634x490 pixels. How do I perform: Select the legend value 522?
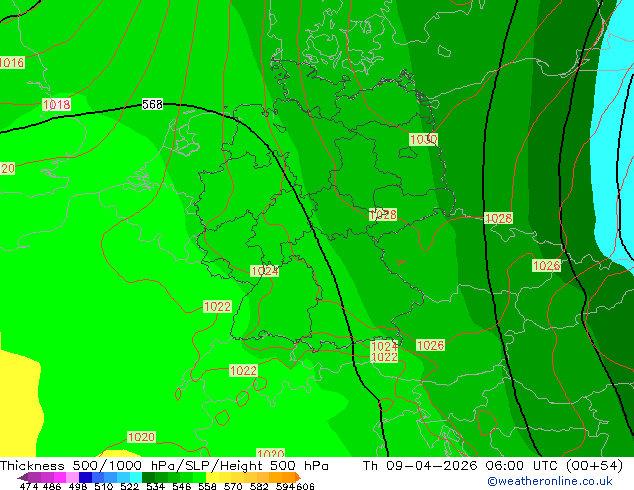tap(129, 486)
